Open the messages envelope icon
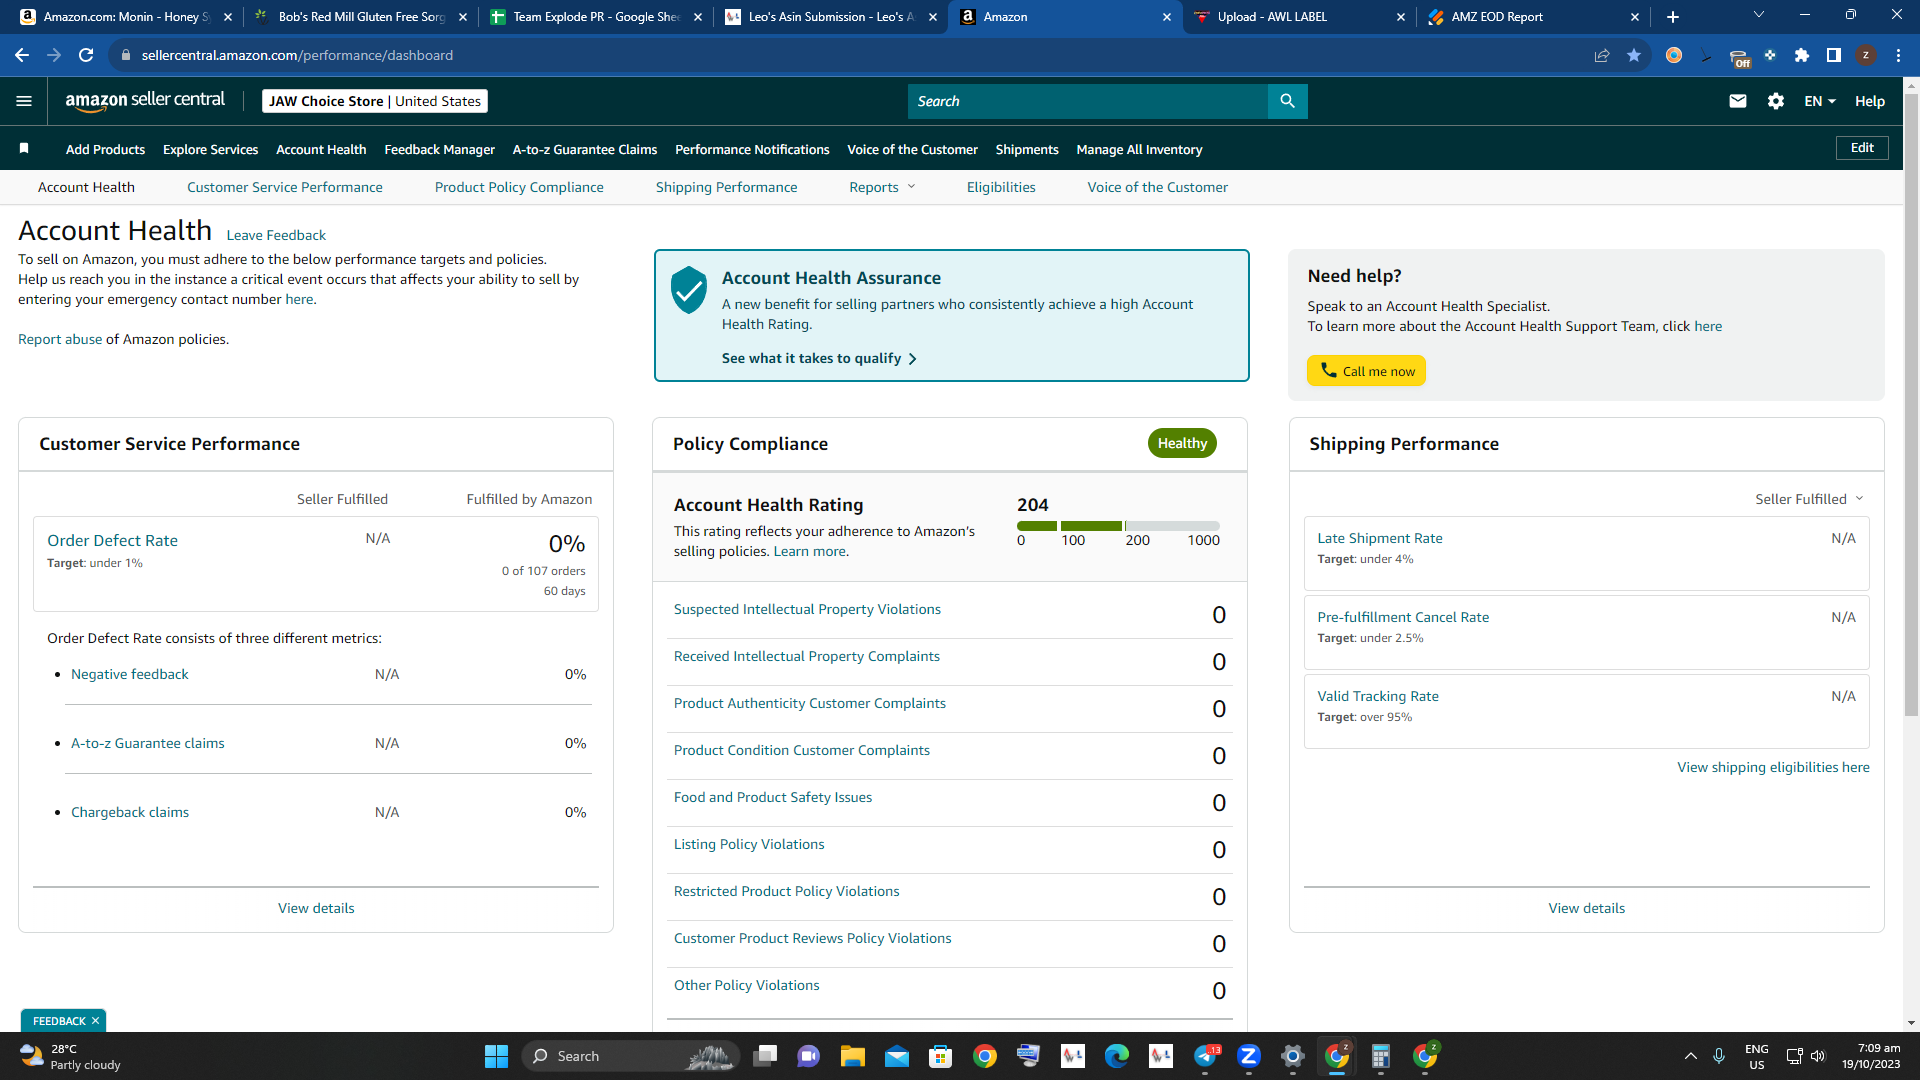 (1738, 101)
